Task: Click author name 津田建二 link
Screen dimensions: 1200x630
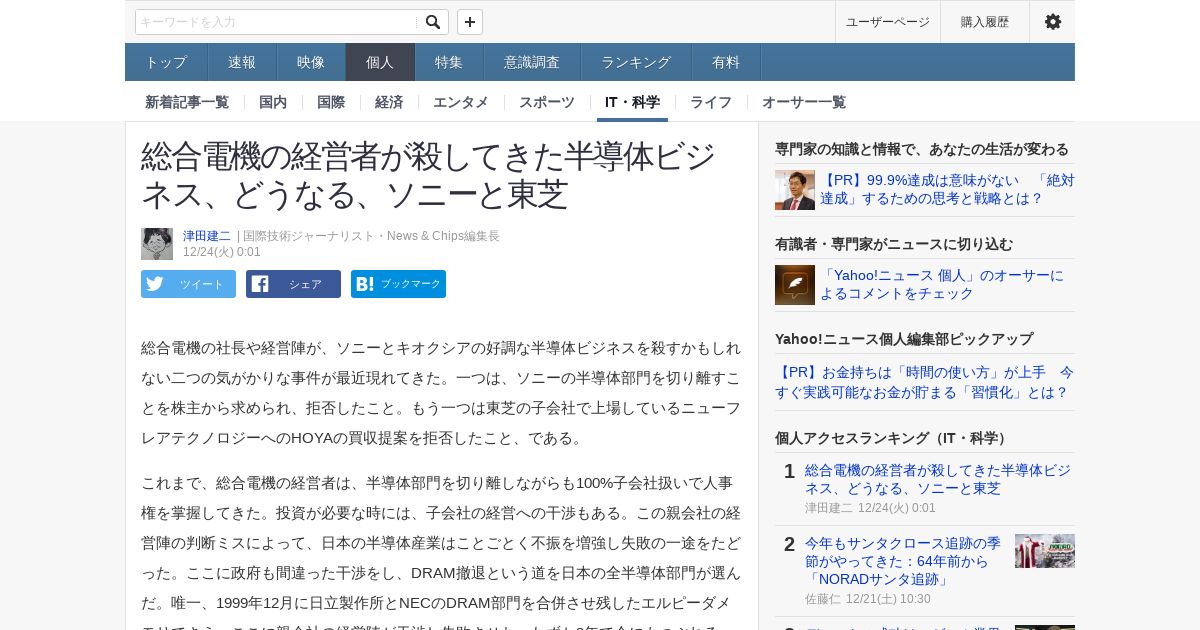Action: coord(207,236)
